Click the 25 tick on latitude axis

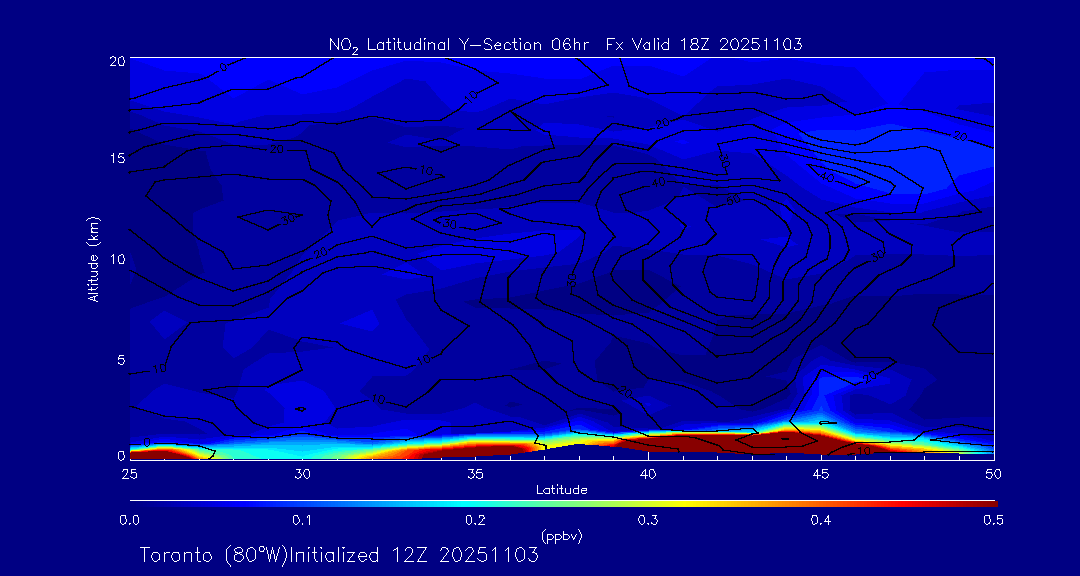[x=129, y=472]
